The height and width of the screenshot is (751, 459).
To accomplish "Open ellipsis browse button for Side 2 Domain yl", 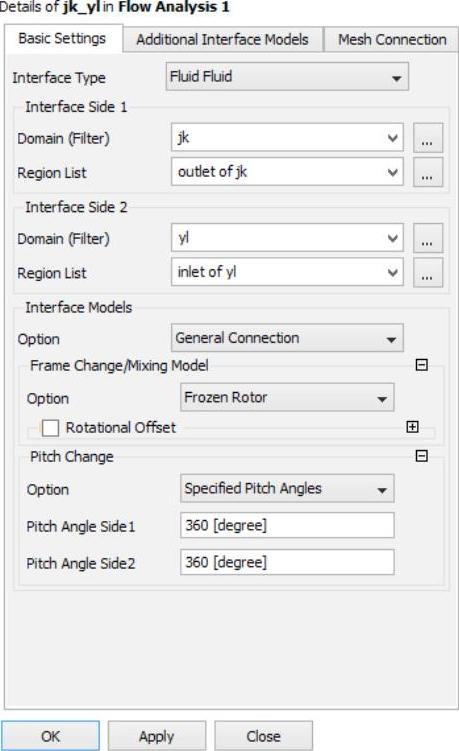I will click(428, 238).
